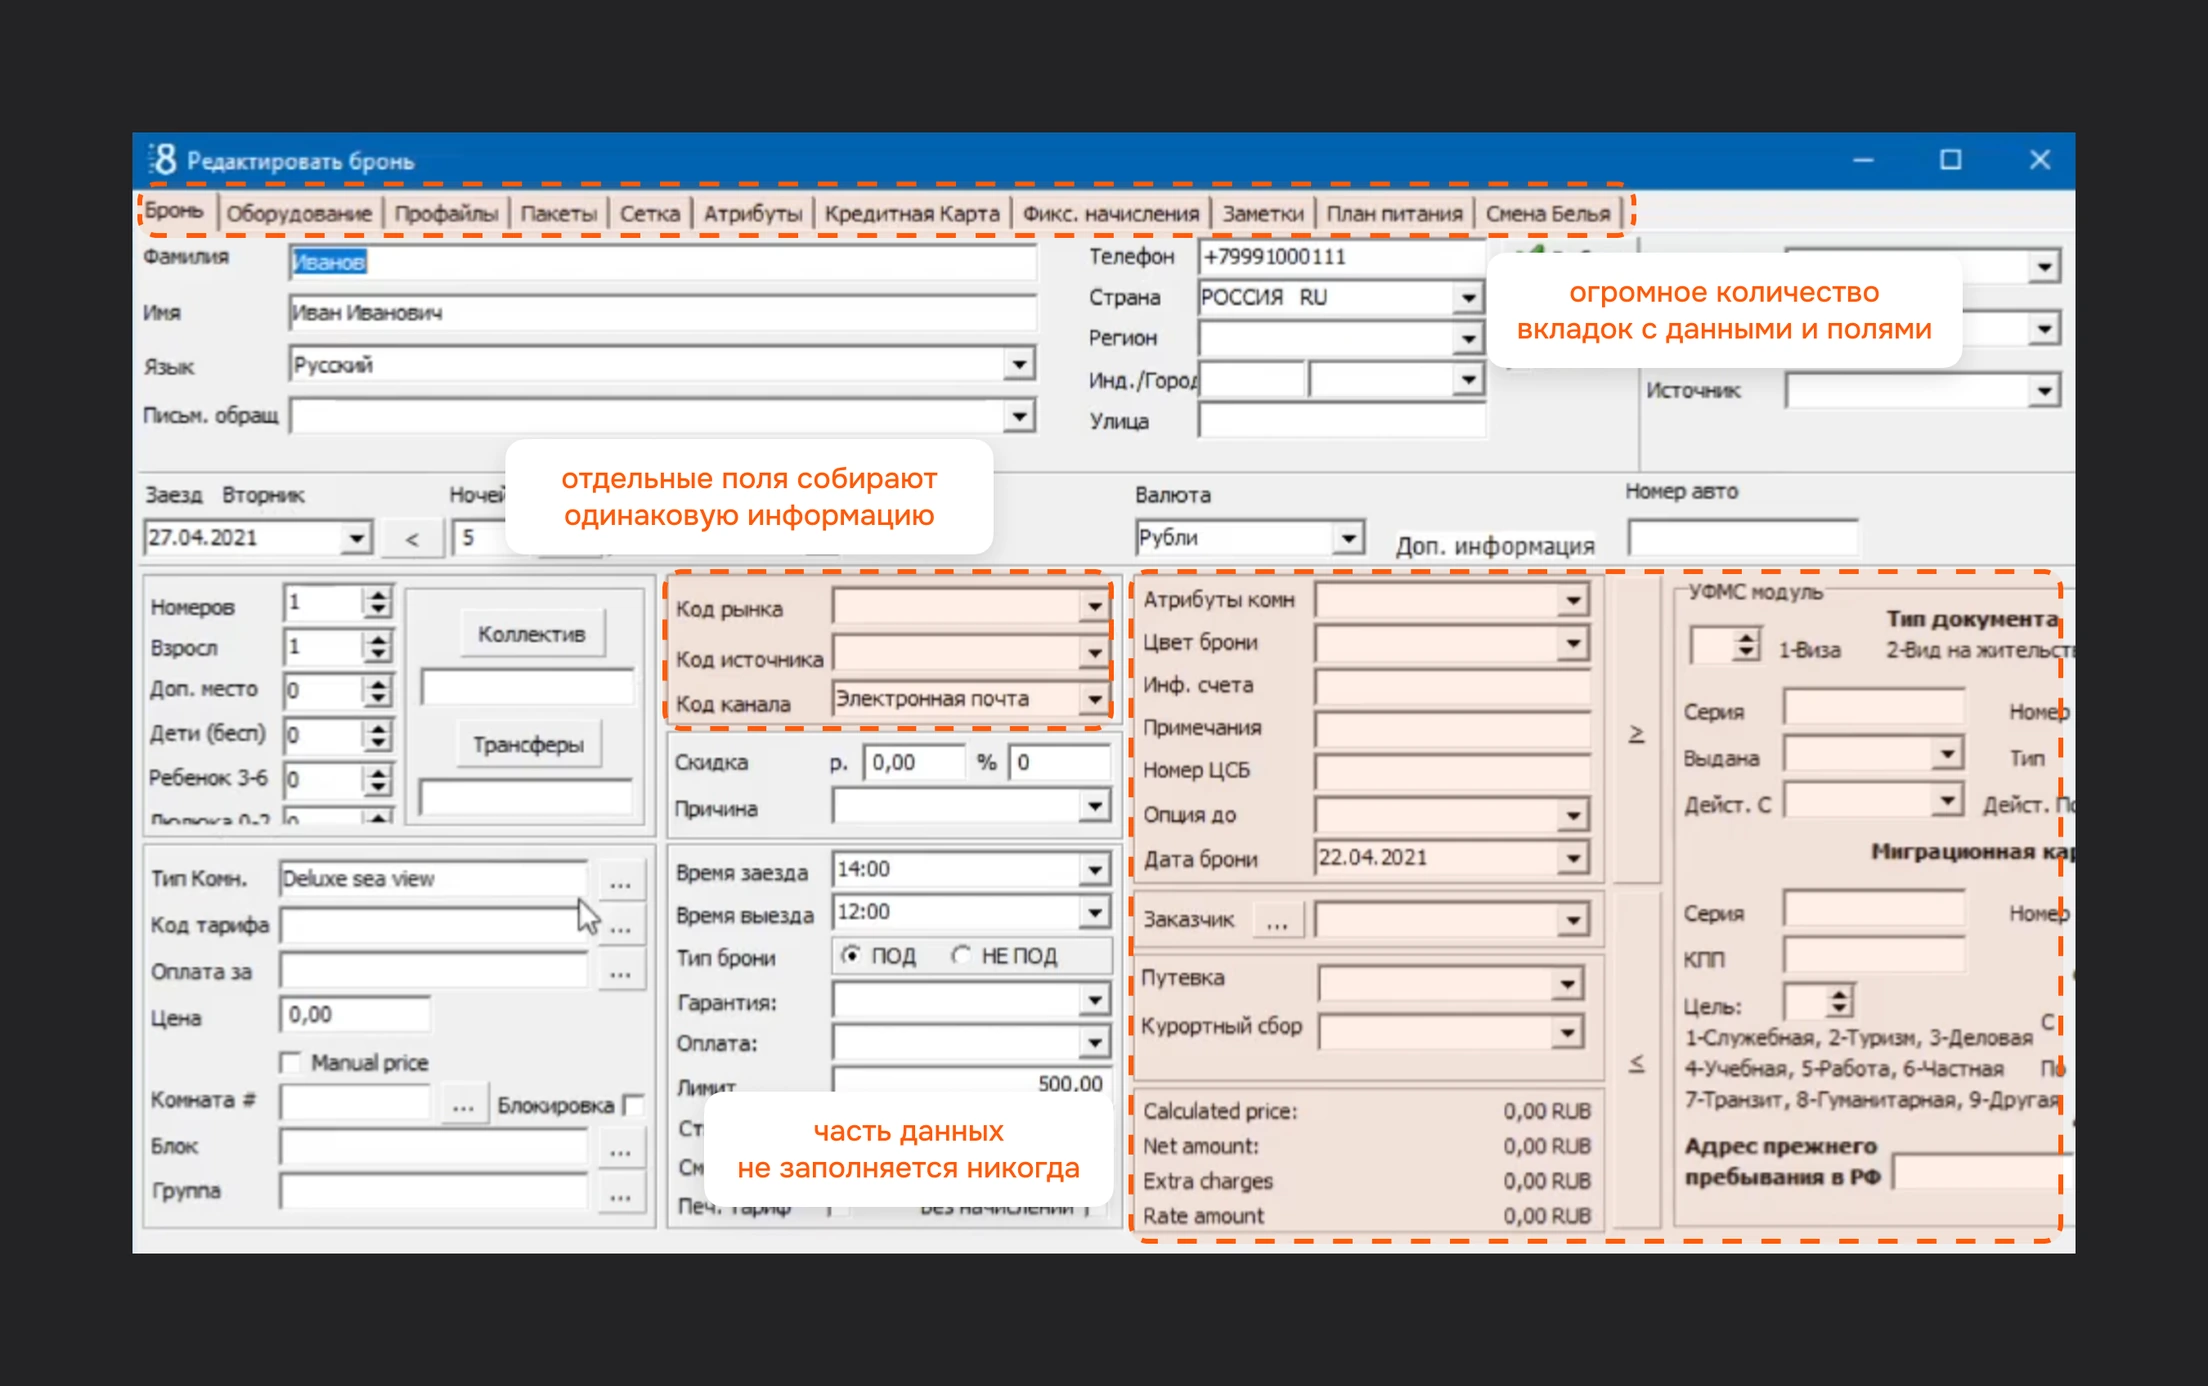
Task: Click the ≤ collapse button beside Путевка
Action: pos(1636,1062)
